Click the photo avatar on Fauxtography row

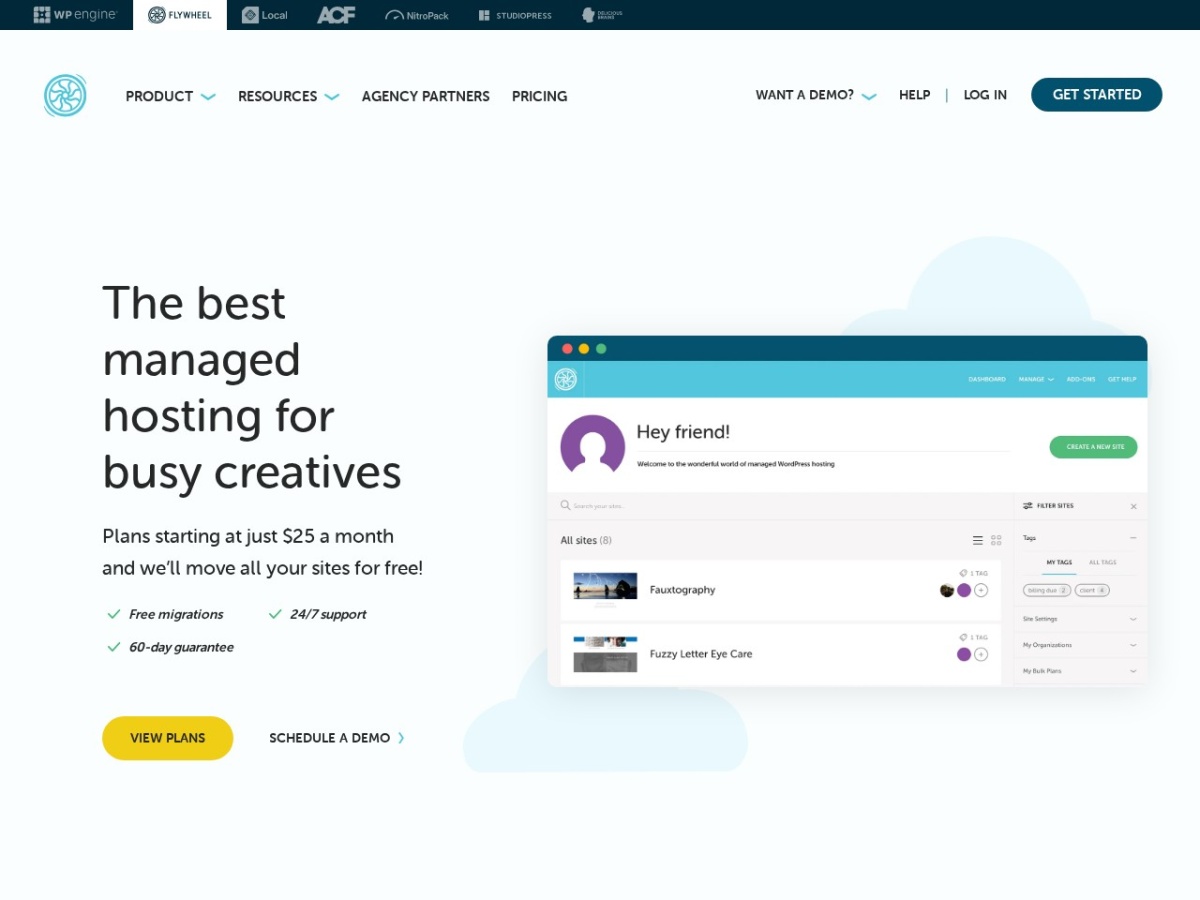coord(947,590)
